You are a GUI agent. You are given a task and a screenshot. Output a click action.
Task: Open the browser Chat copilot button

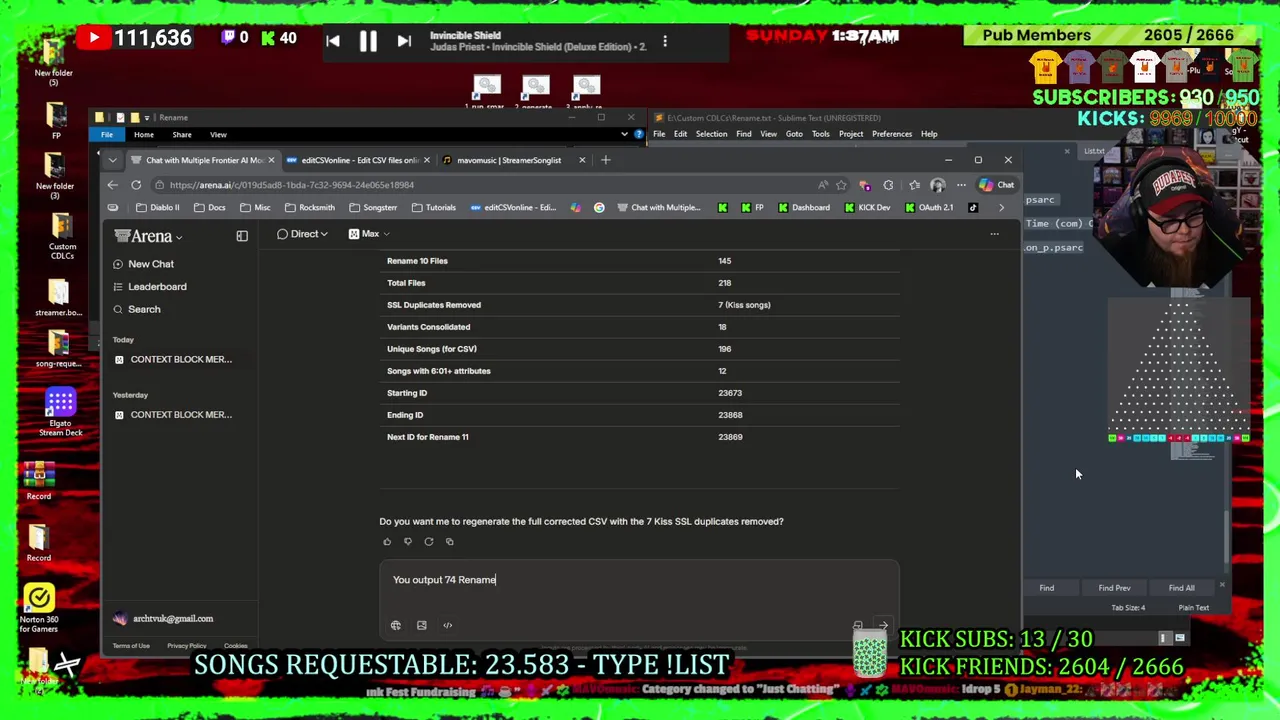[x=997, y=185]
